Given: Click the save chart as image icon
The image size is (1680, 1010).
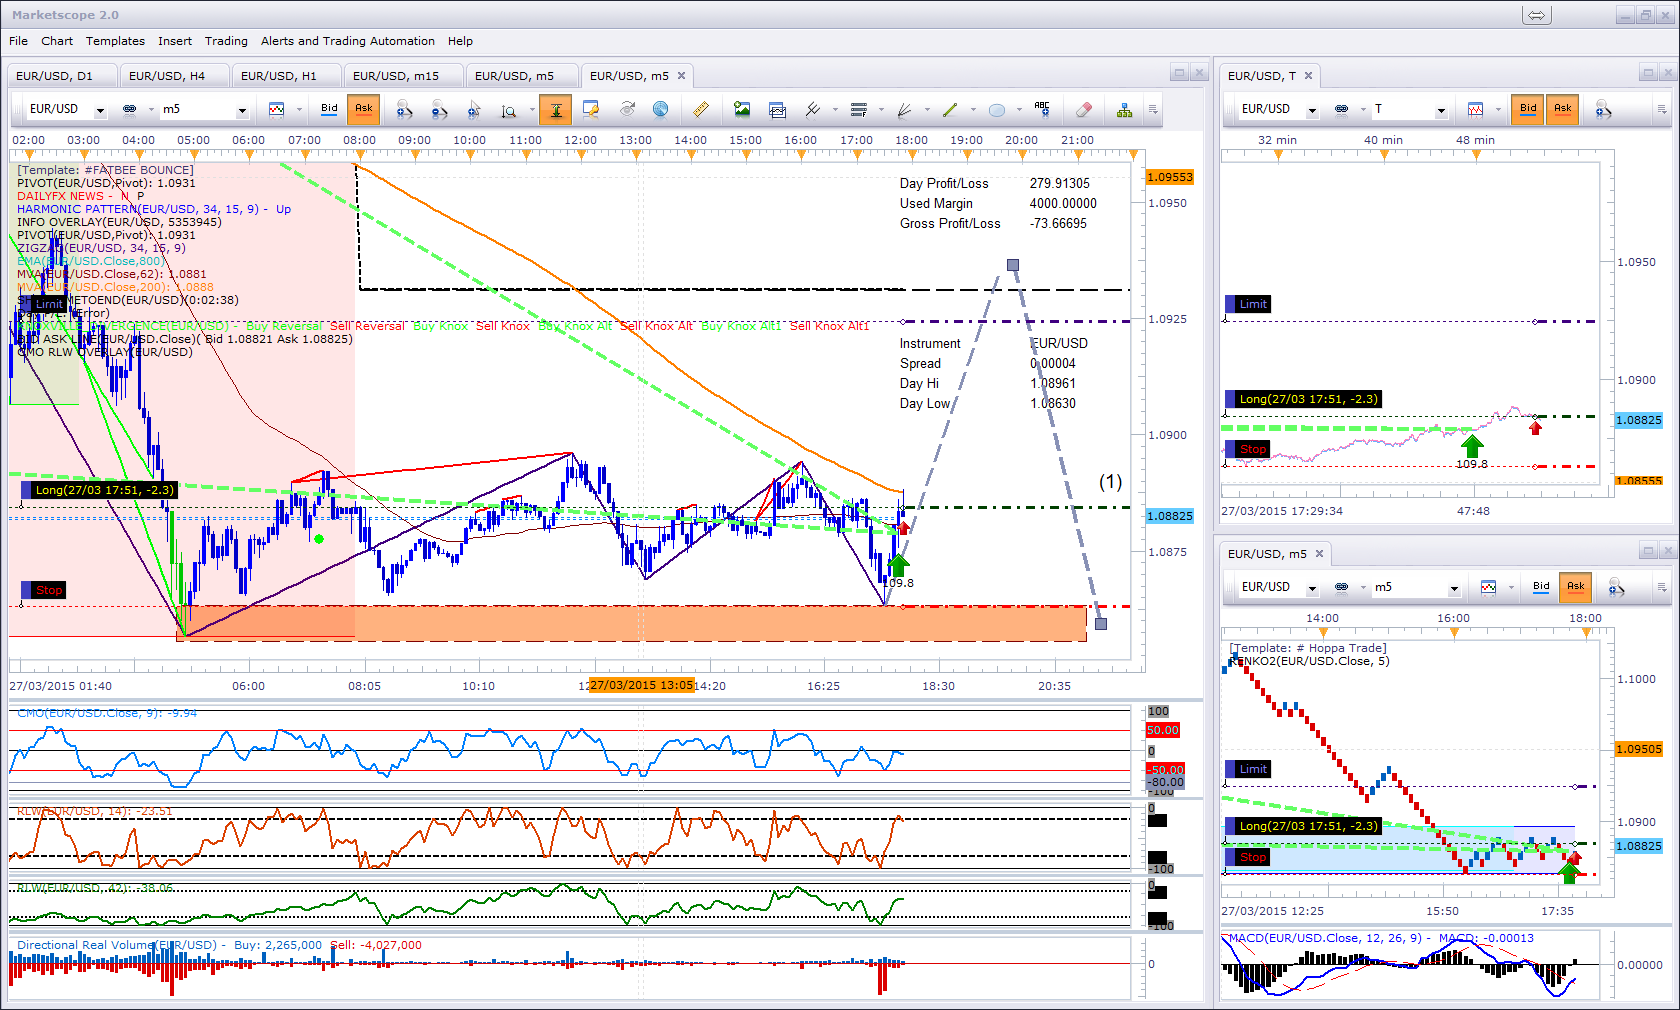Looking at the screenshot, I should coord(742,110).
